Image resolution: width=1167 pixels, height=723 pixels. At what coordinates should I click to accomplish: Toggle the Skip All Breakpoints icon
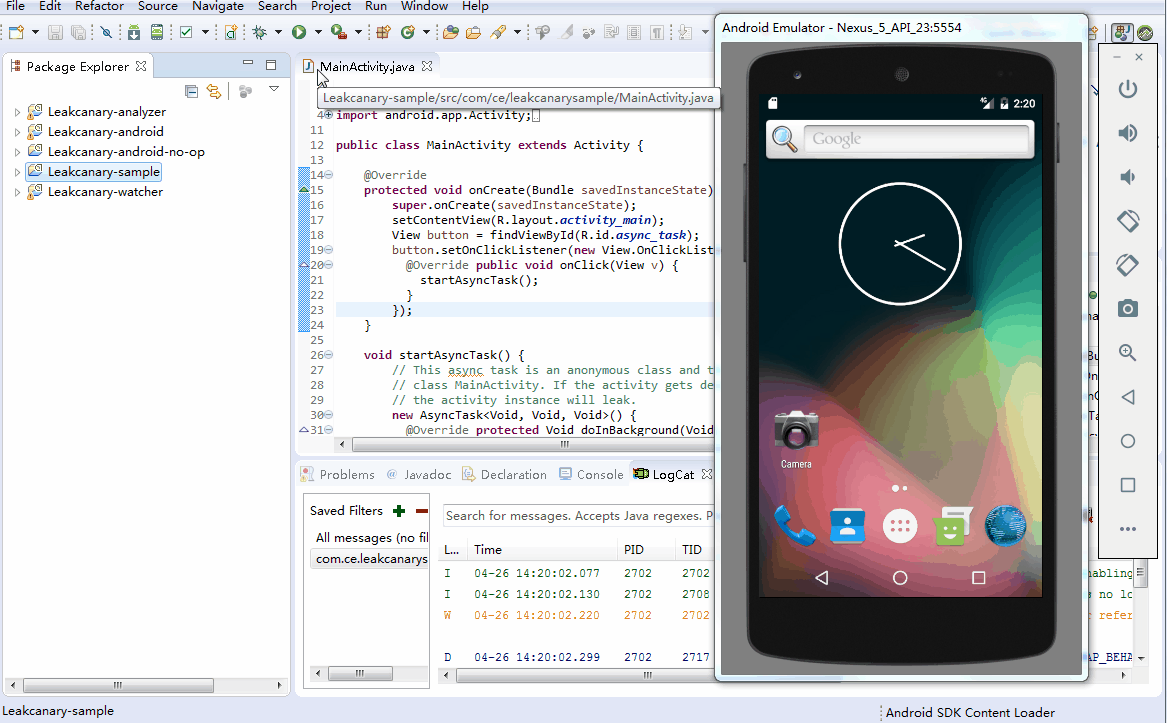click(106, 32)
